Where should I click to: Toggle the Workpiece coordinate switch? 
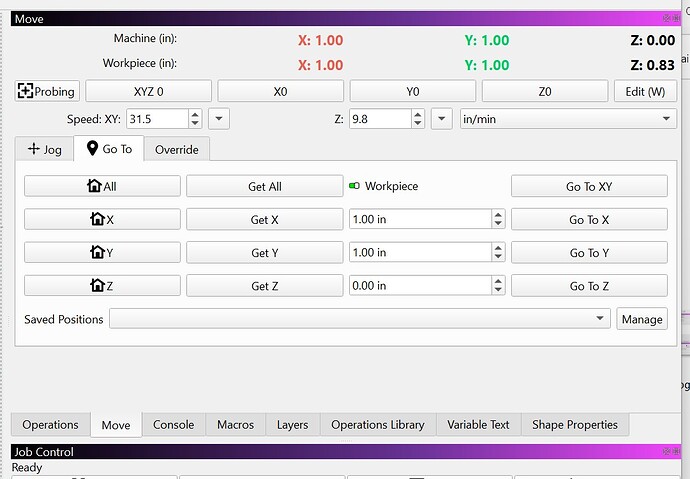pos(354,186)
